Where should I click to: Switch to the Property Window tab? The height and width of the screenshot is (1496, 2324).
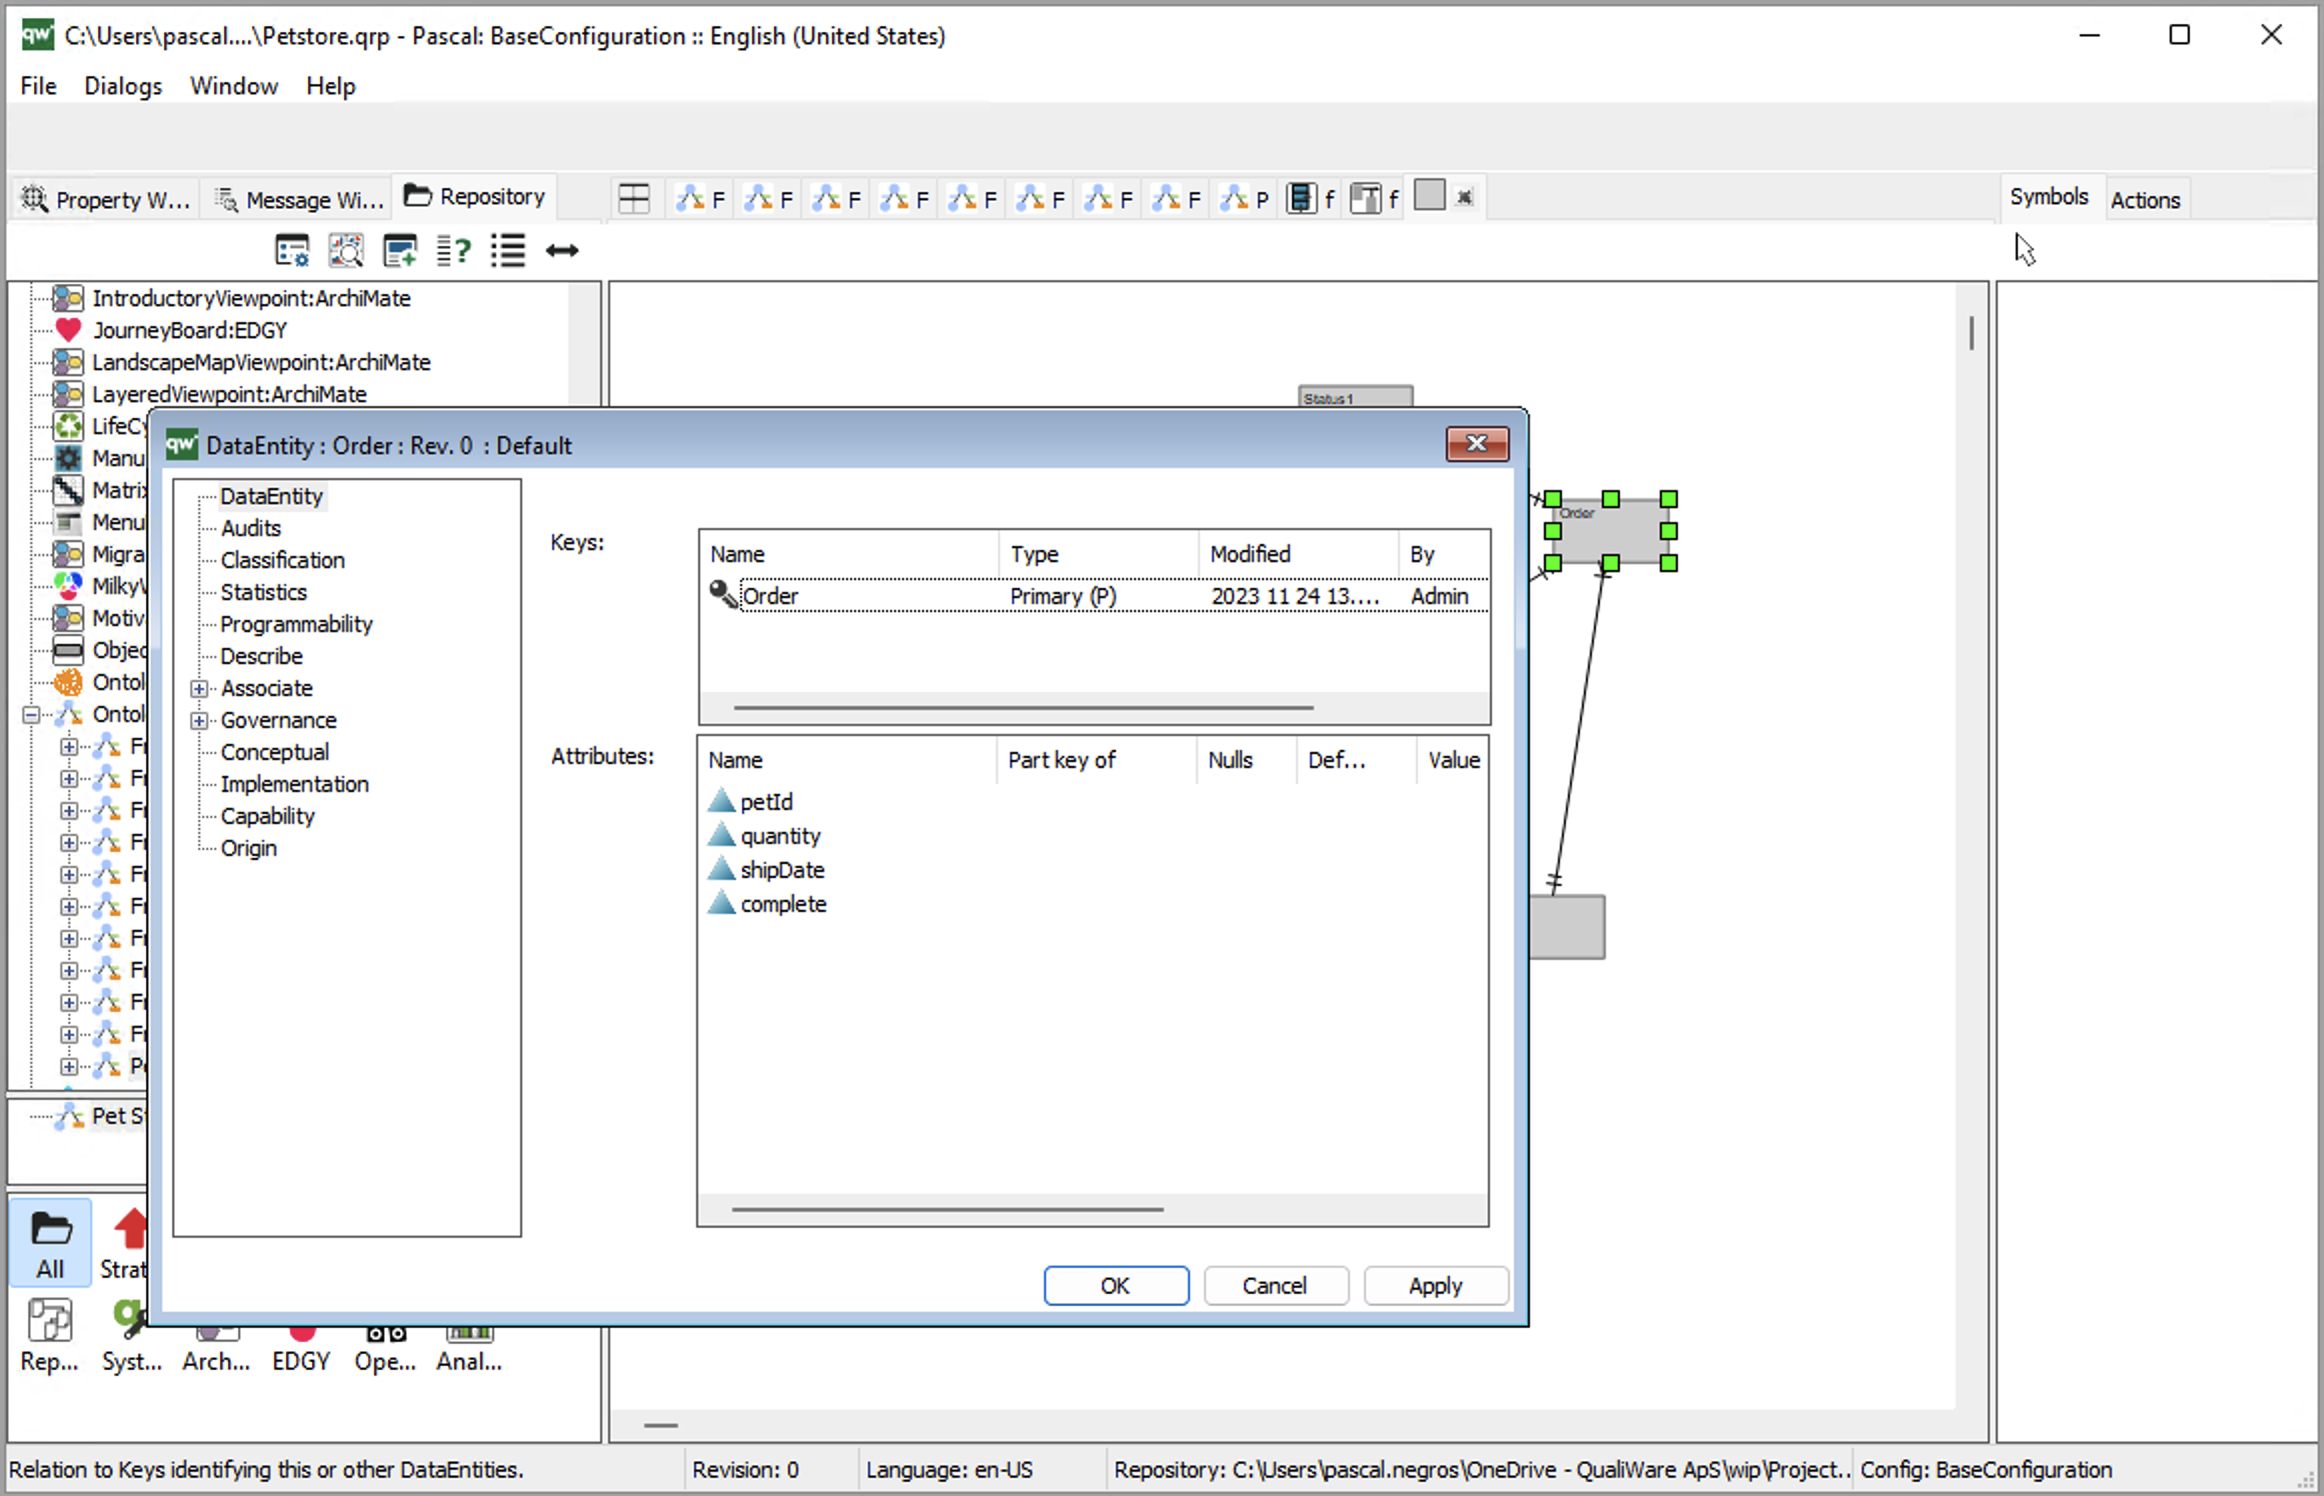tap(105, 199)
